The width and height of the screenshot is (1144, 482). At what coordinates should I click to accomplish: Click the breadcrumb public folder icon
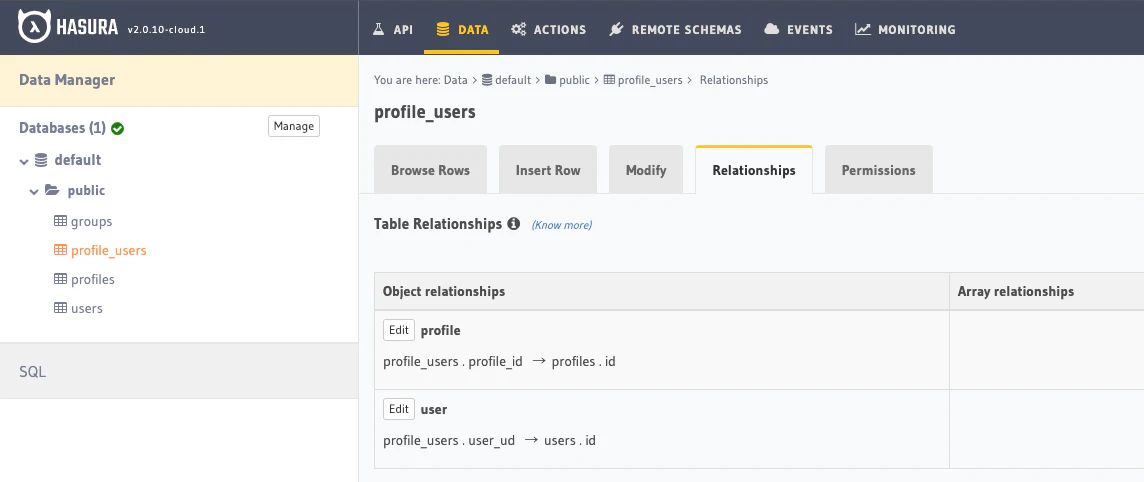tap(550, 80)
